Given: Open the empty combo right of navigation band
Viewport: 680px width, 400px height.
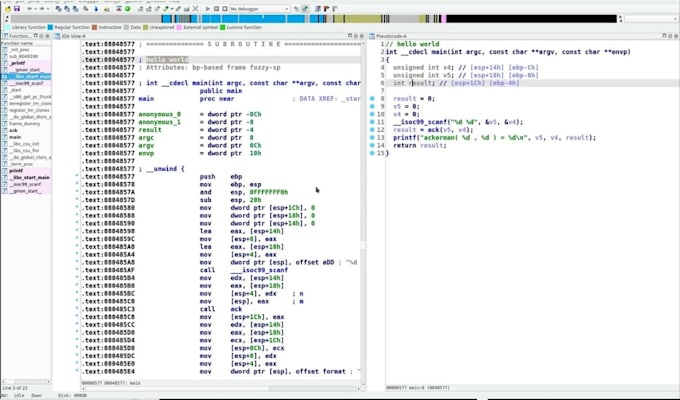Looking at the screenshot, I should coord(651,19).
